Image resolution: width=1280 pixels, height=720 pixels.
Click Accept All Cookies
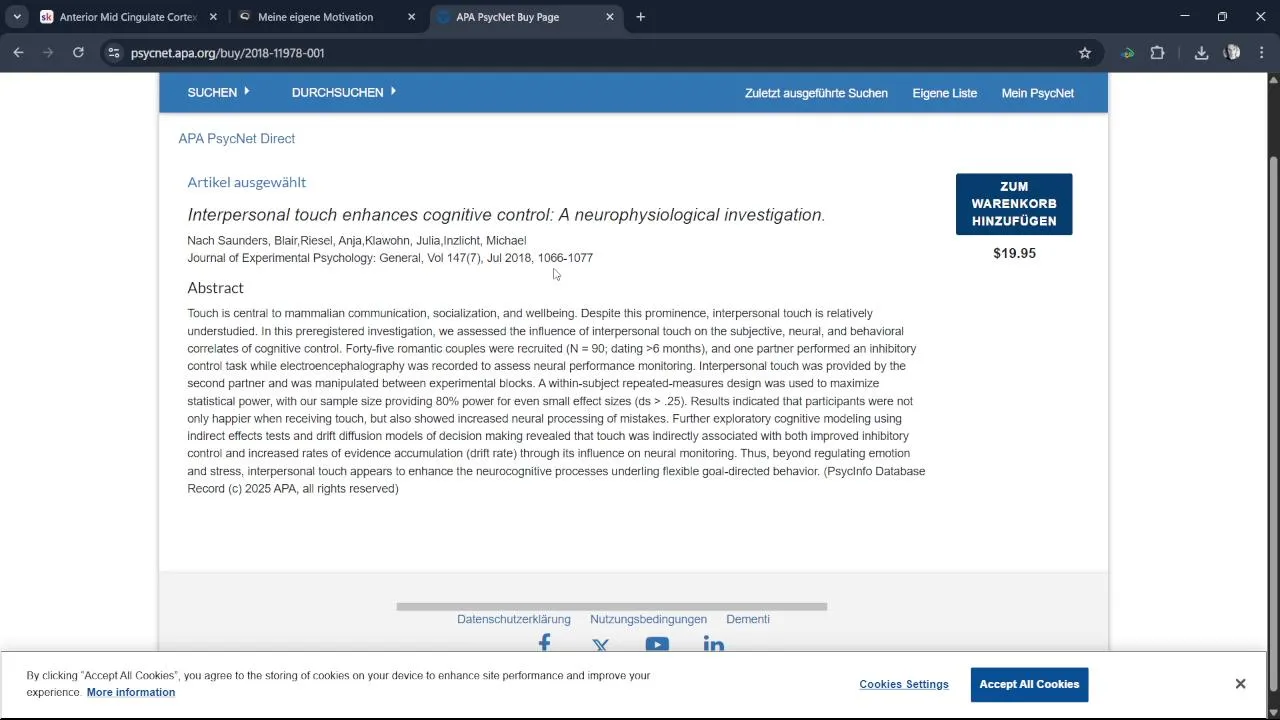(1029, 684)
